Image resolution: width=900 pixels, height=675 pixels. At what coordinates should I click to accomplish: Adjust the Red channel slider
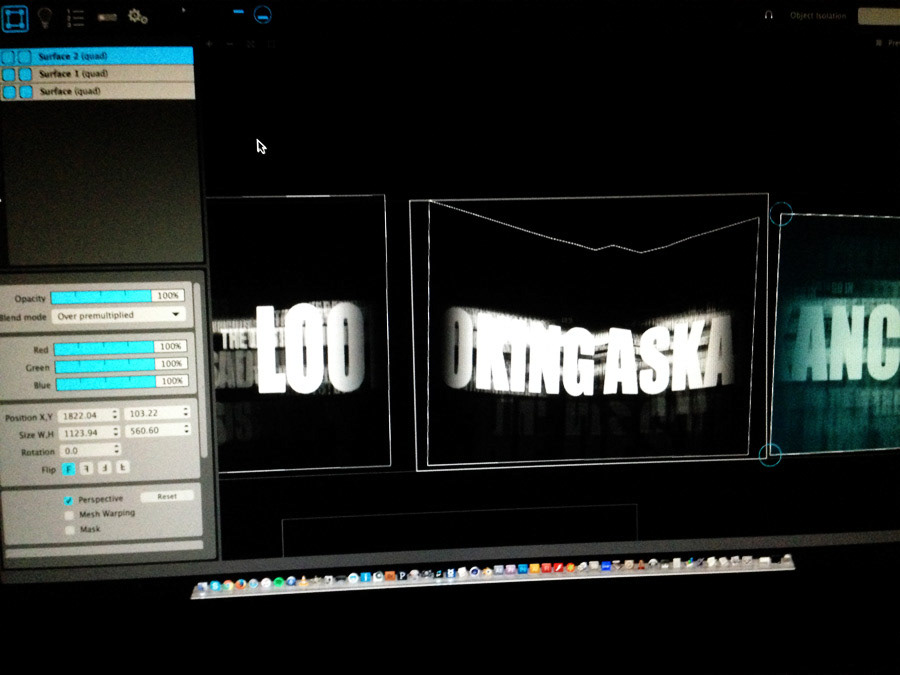[104, 347]
